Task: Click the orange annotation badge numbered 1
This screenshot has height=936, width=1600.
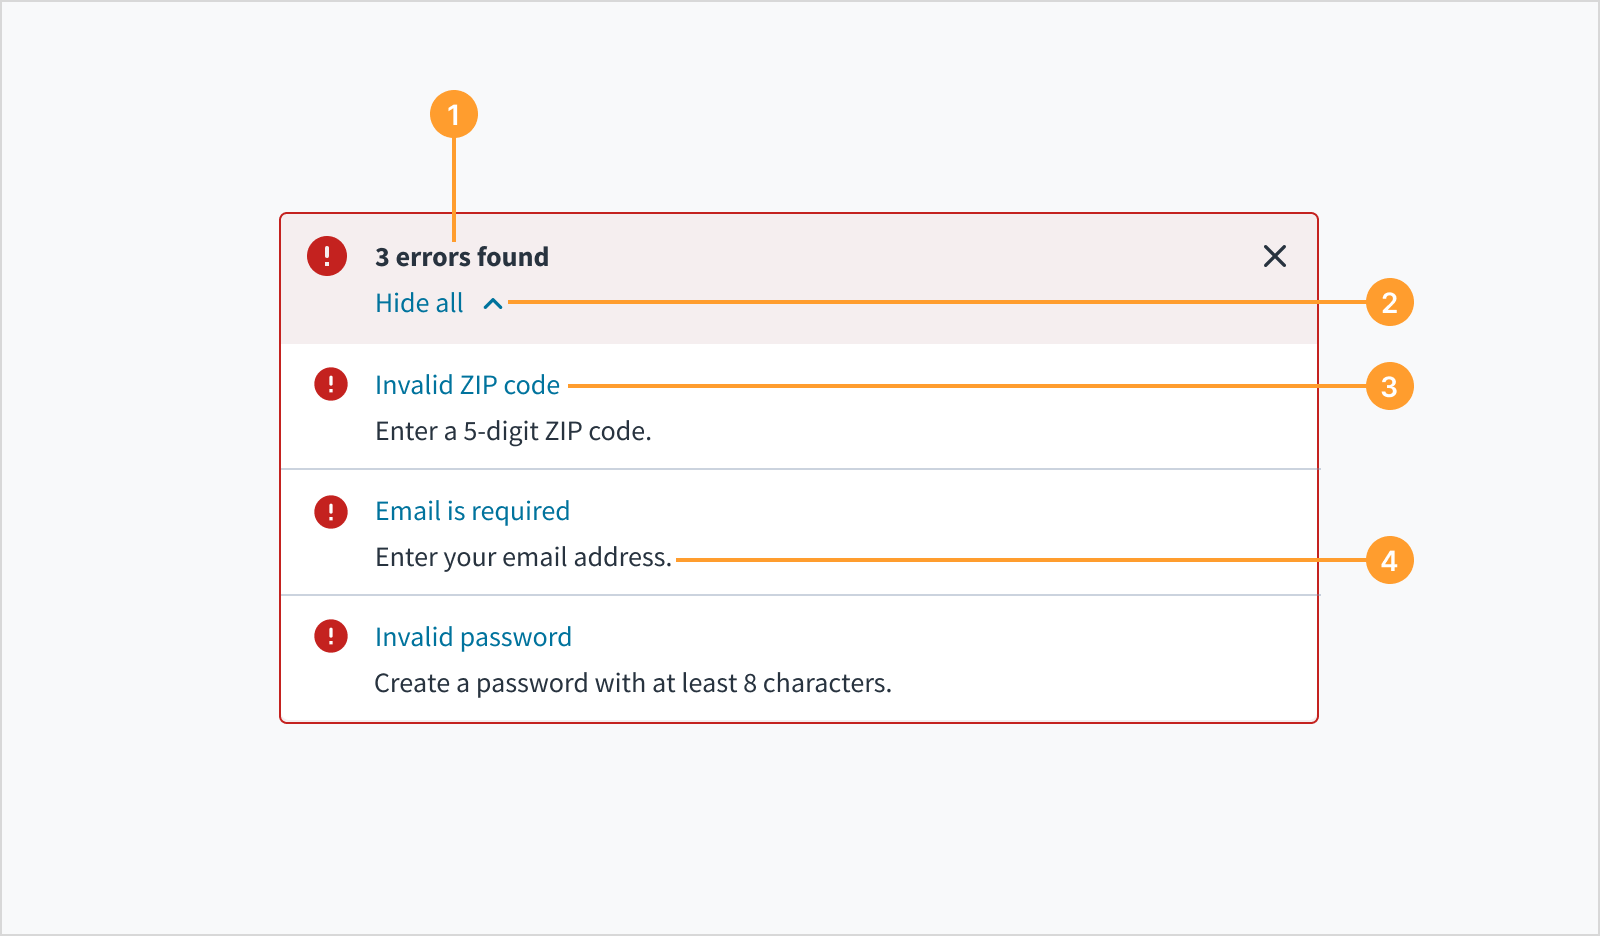Action: (454, 115)
